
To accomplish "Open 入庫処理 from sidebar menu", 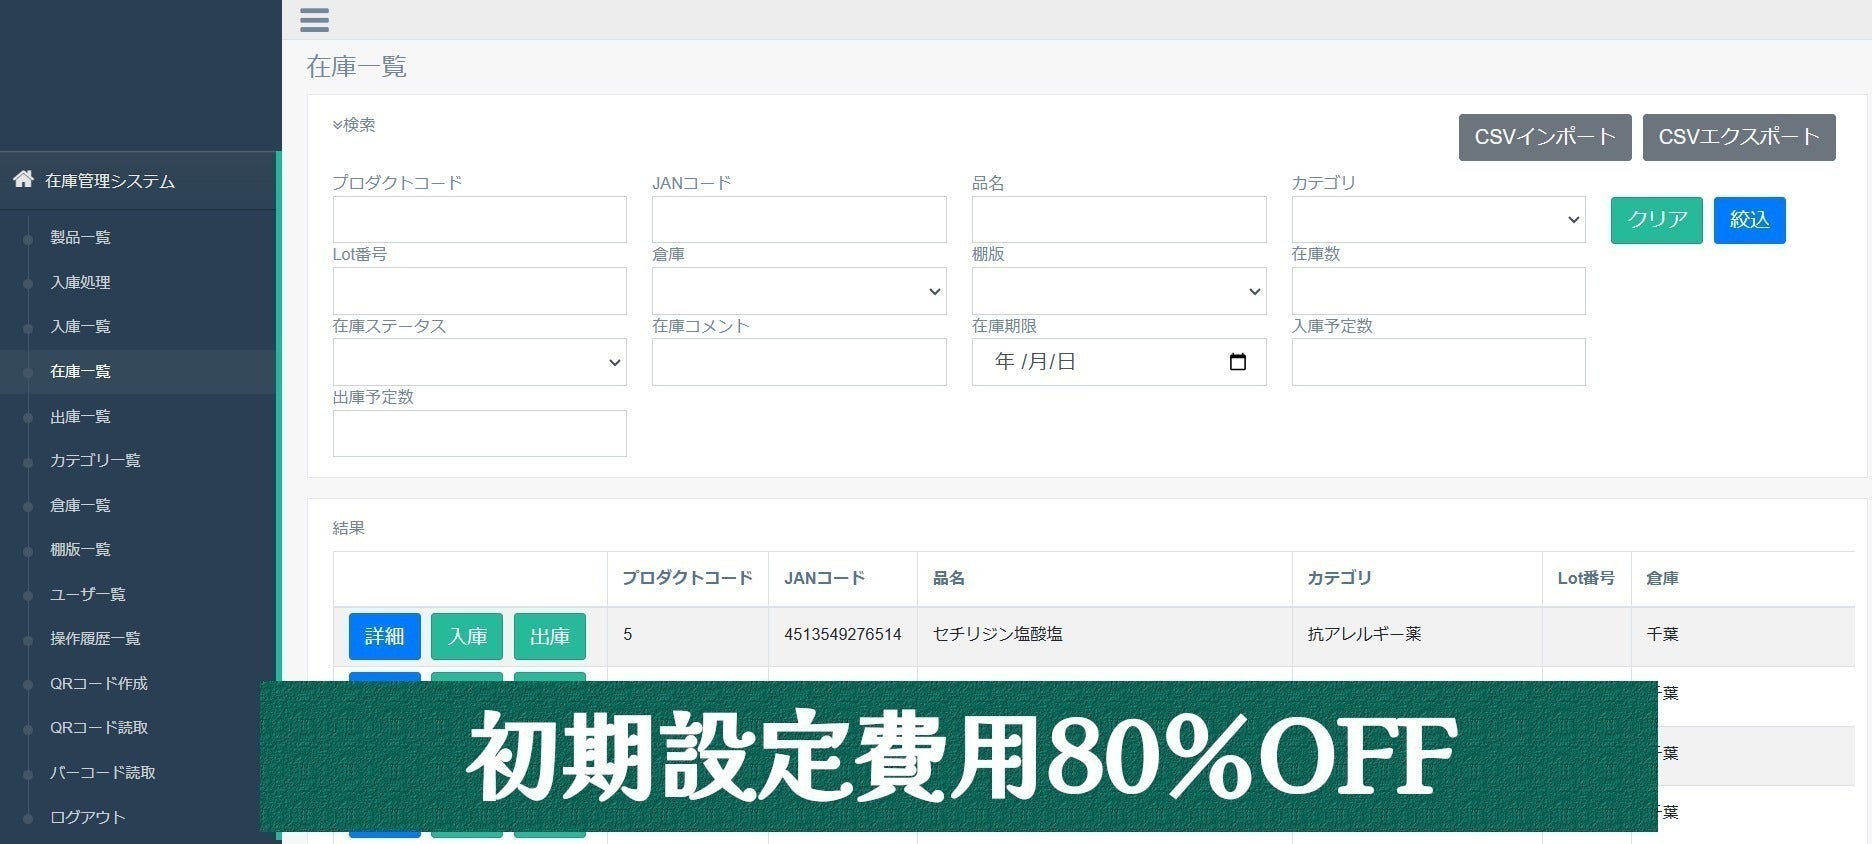I will click(x=80, y=283).
